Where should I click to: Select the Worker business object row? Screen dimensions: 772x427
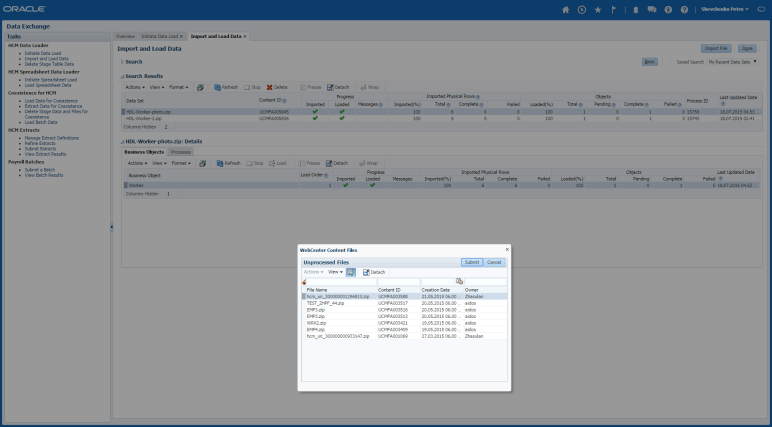click(x=442, y=186)
